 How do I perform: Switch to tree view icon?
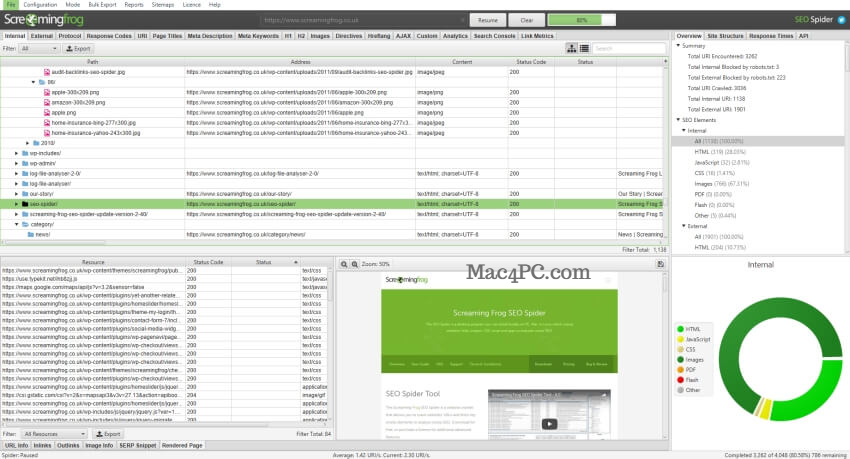pyautogui.click(x=571, y=48)
